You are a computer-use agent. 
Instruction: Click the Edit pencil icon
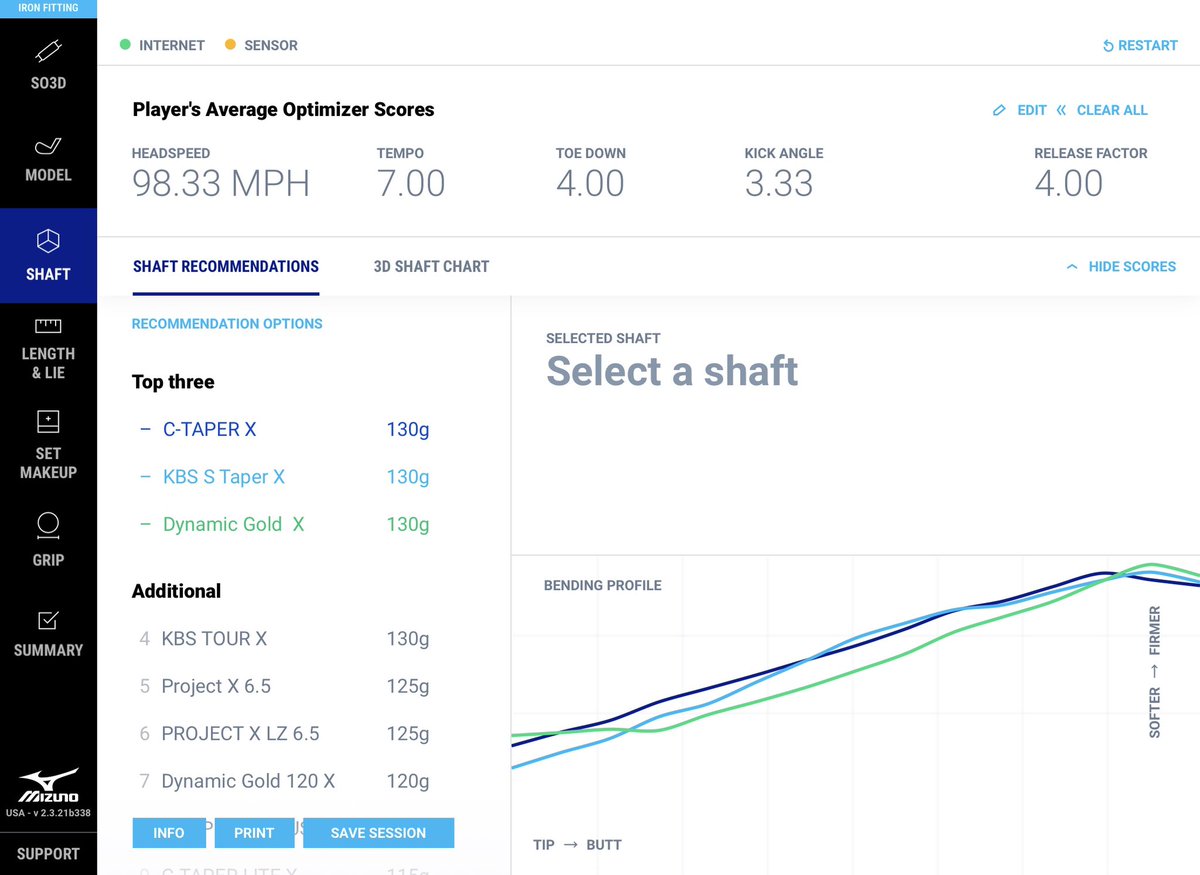[x=999, y=110]
